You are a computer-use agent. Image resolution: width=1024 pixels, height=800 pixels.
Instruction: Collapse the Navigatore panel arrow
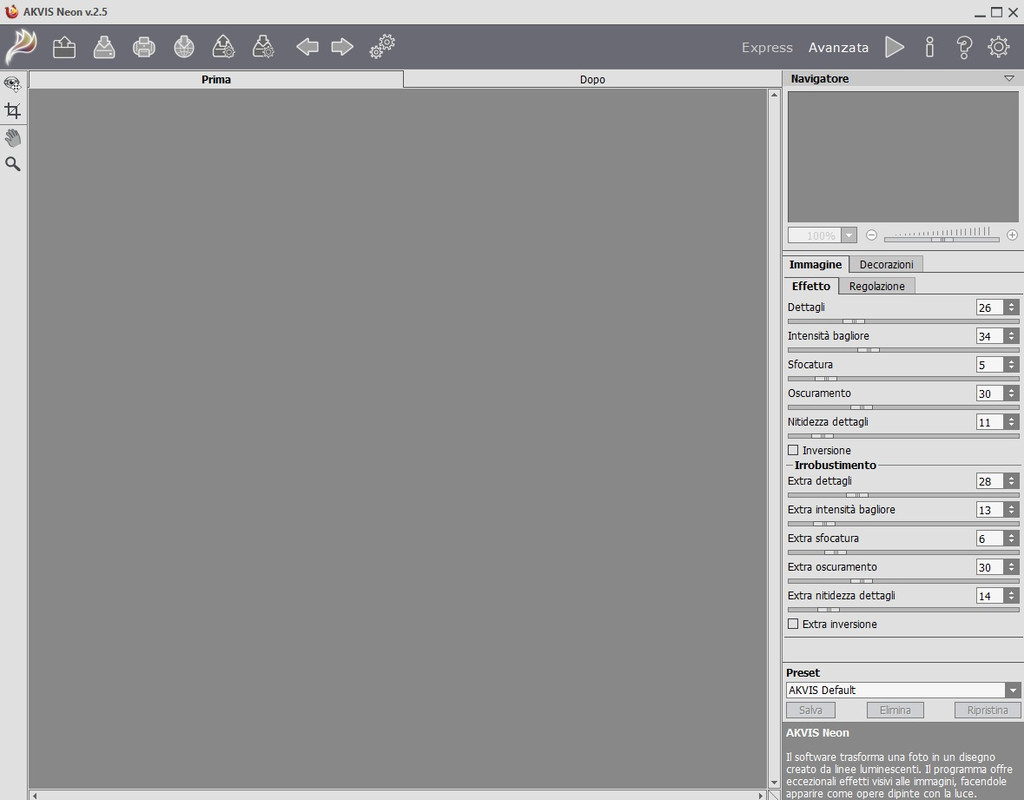(x=1009, y=78)
